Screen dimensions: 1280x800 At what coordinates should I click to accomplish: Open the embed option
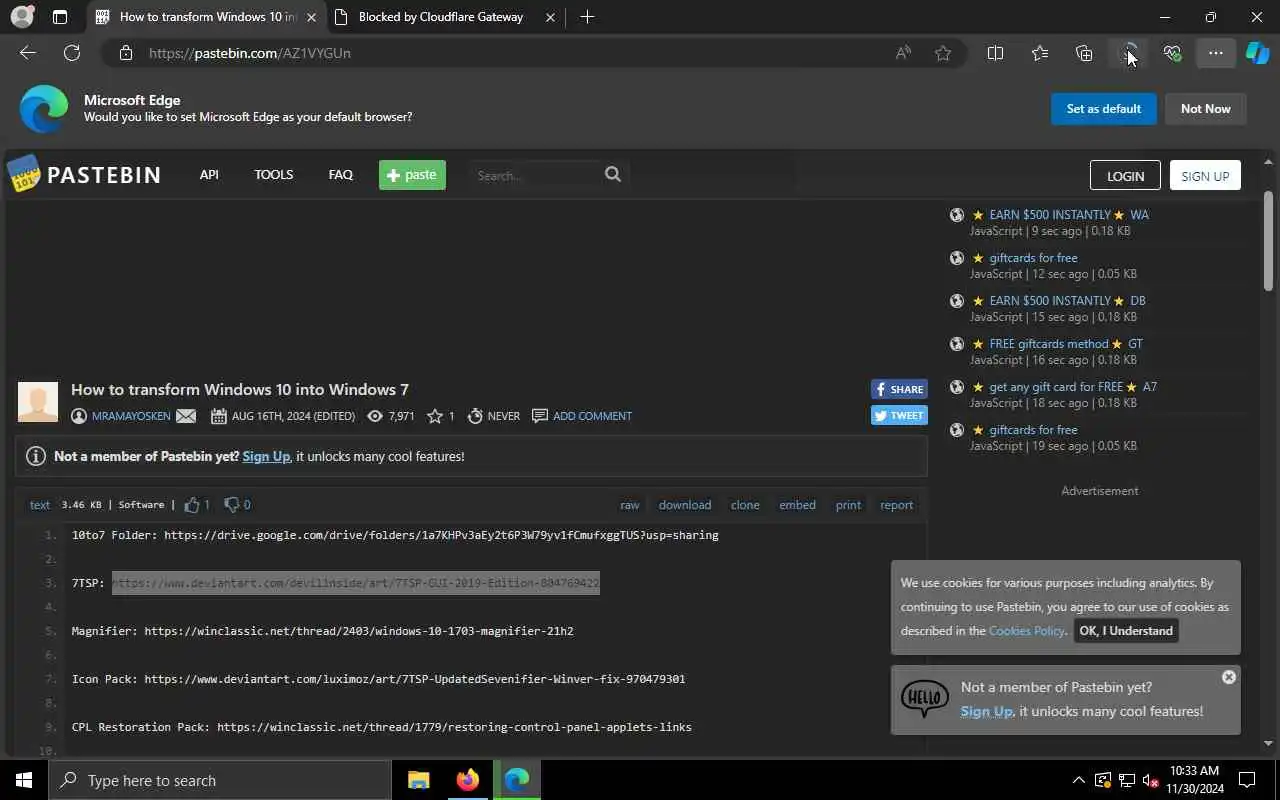click(797, 505)
